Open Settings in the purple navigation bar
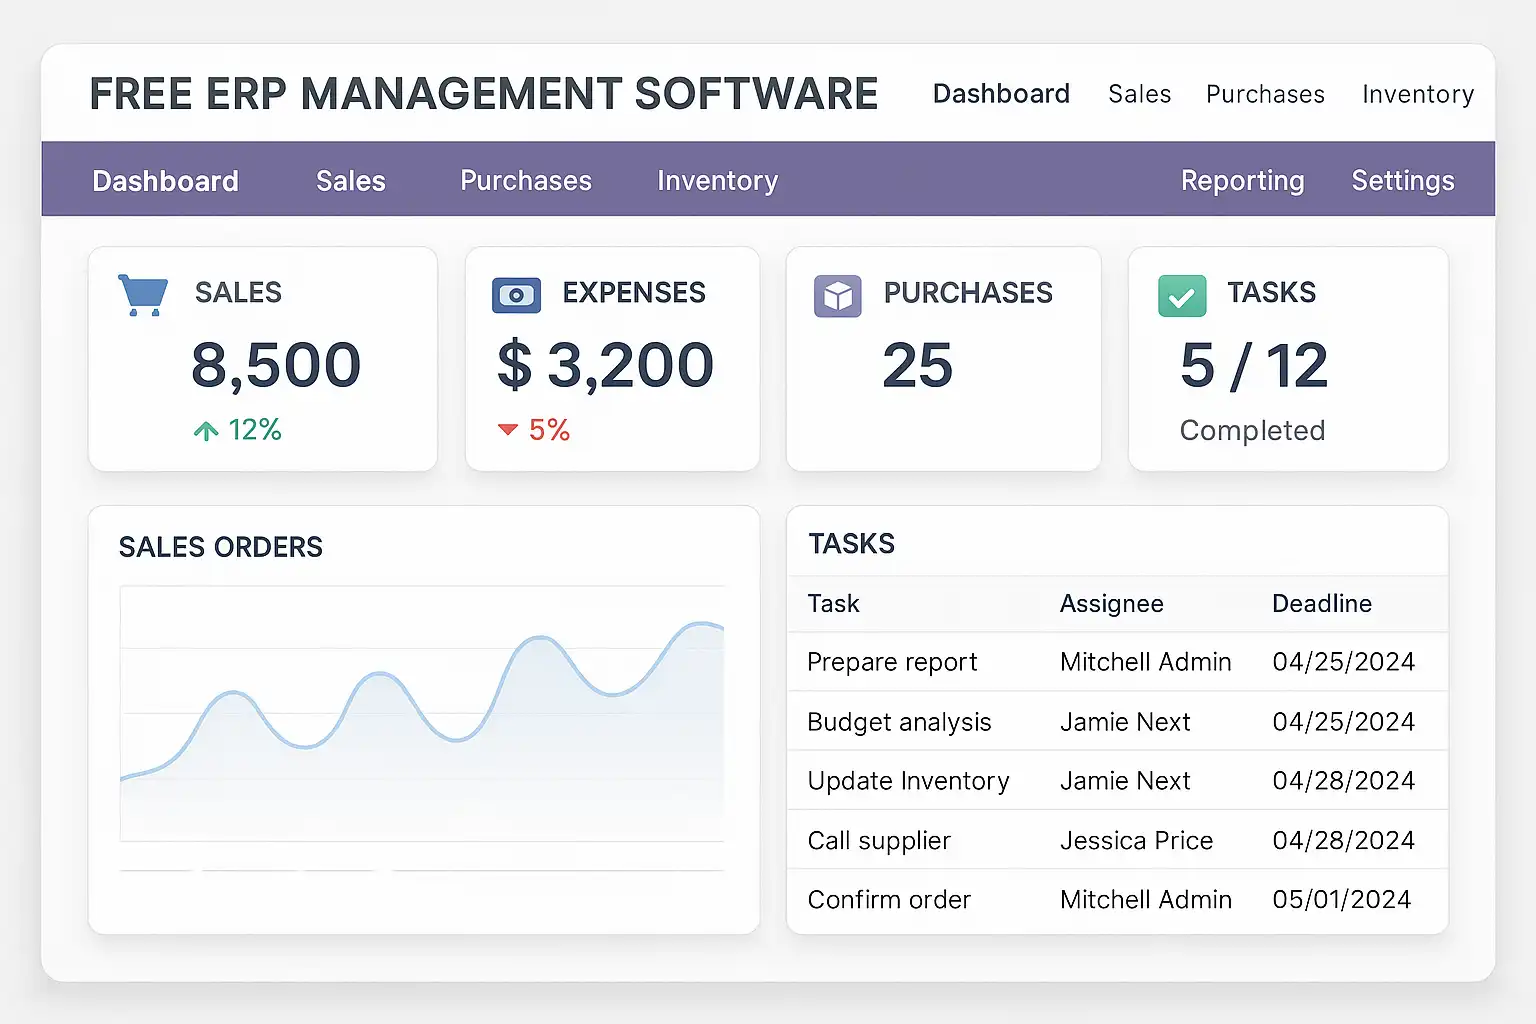 click(x=1402, y=181)
